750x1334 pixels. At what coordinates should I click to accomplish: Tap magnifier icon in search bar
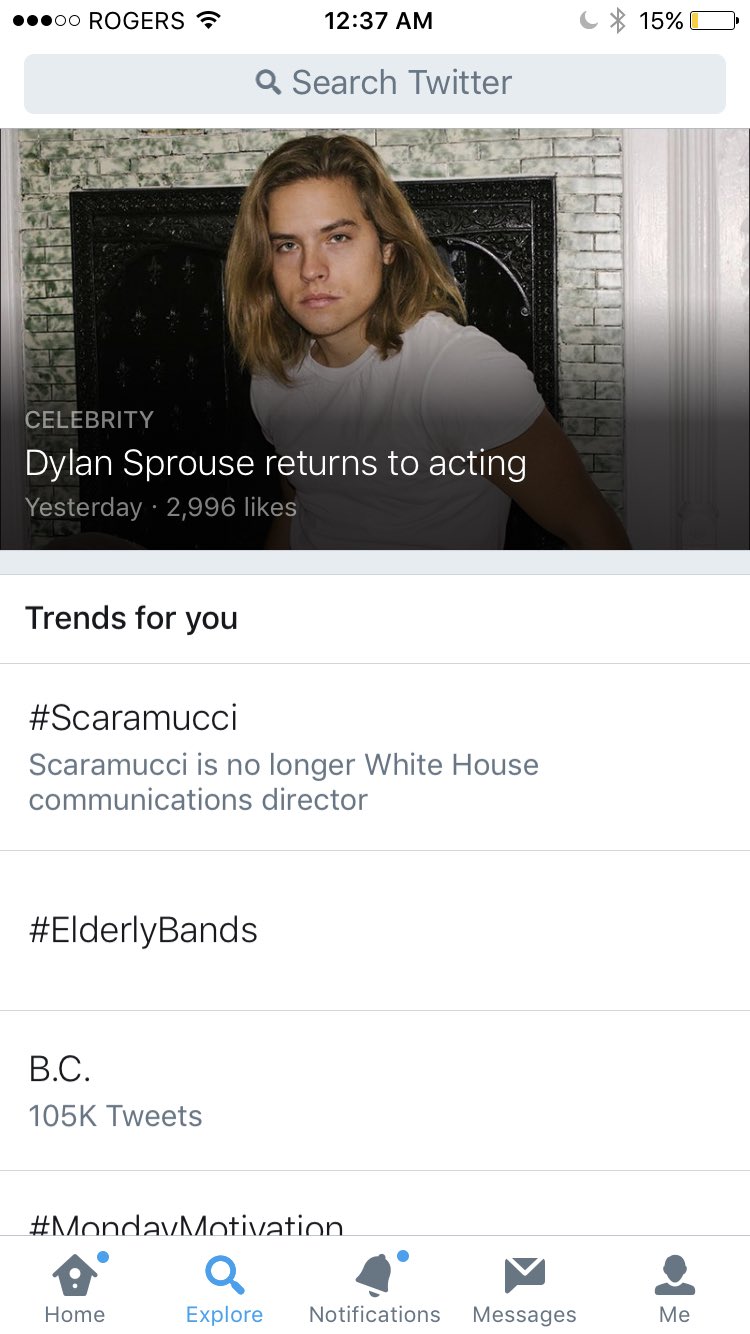(x=268, y=82)
